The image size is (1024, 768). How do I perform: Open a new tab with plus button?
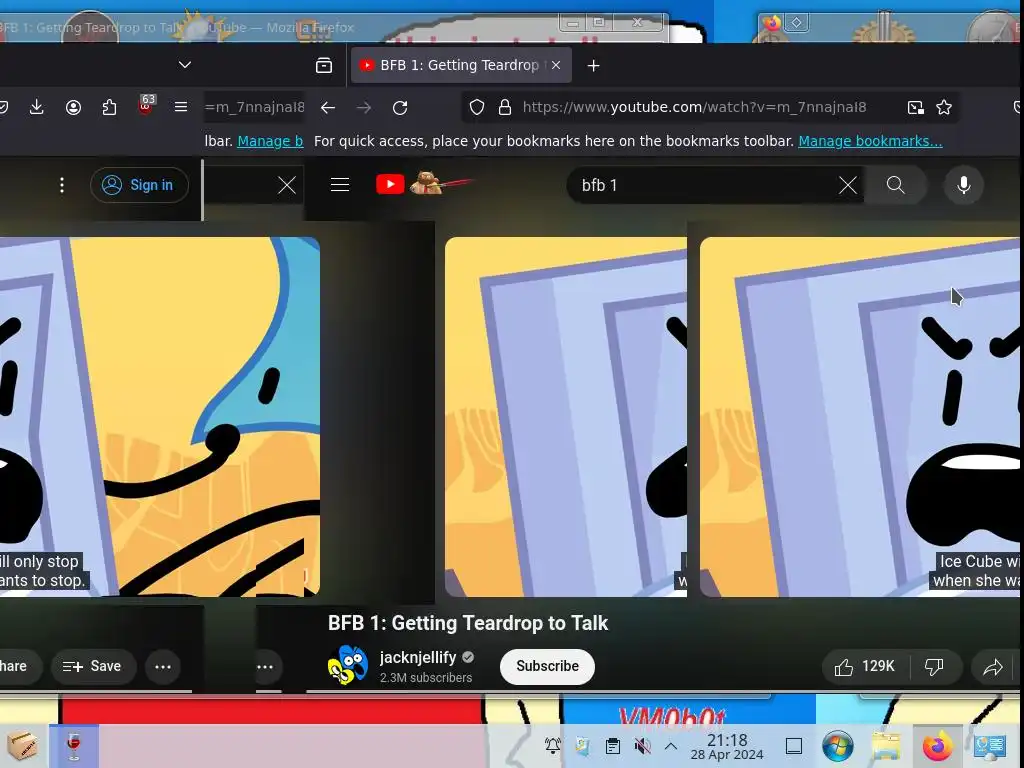coord(593,65)
